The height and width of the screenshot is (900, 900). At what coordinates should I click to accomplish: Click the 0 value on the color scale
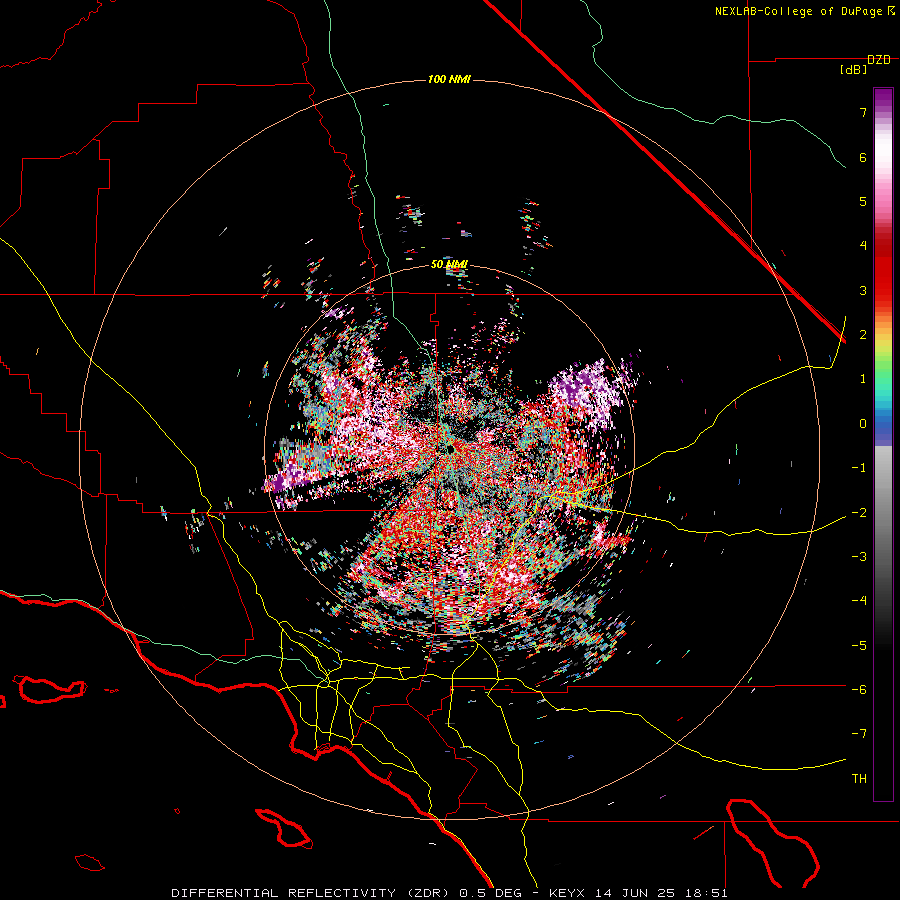863,424
